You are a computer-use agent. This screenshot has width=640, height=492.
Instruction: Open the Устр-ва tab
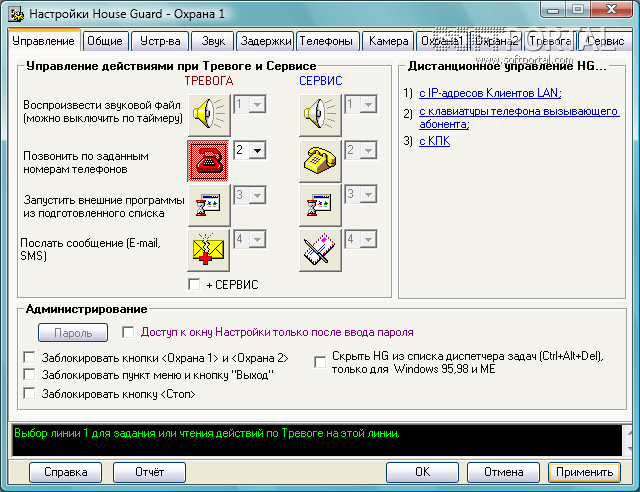pyautogui.click(x=160, y=41)
